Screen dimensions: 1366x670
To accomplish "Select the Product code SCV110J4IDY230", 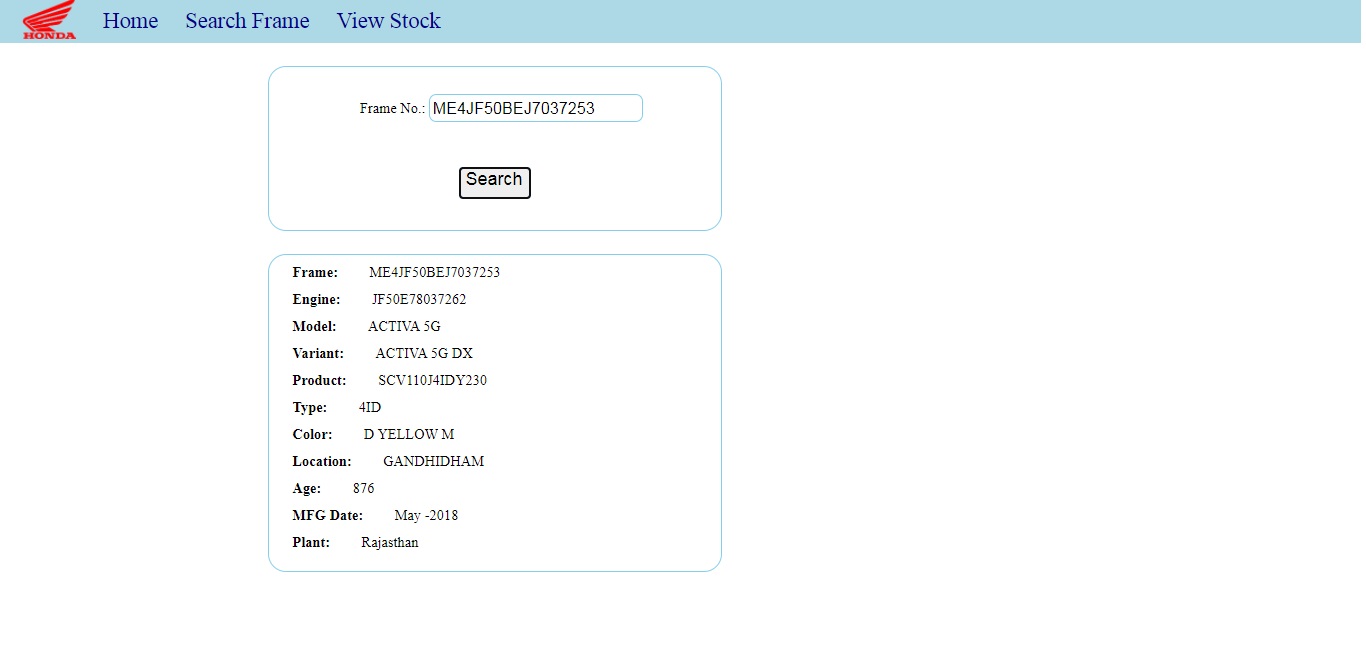I will pos(432,380).
